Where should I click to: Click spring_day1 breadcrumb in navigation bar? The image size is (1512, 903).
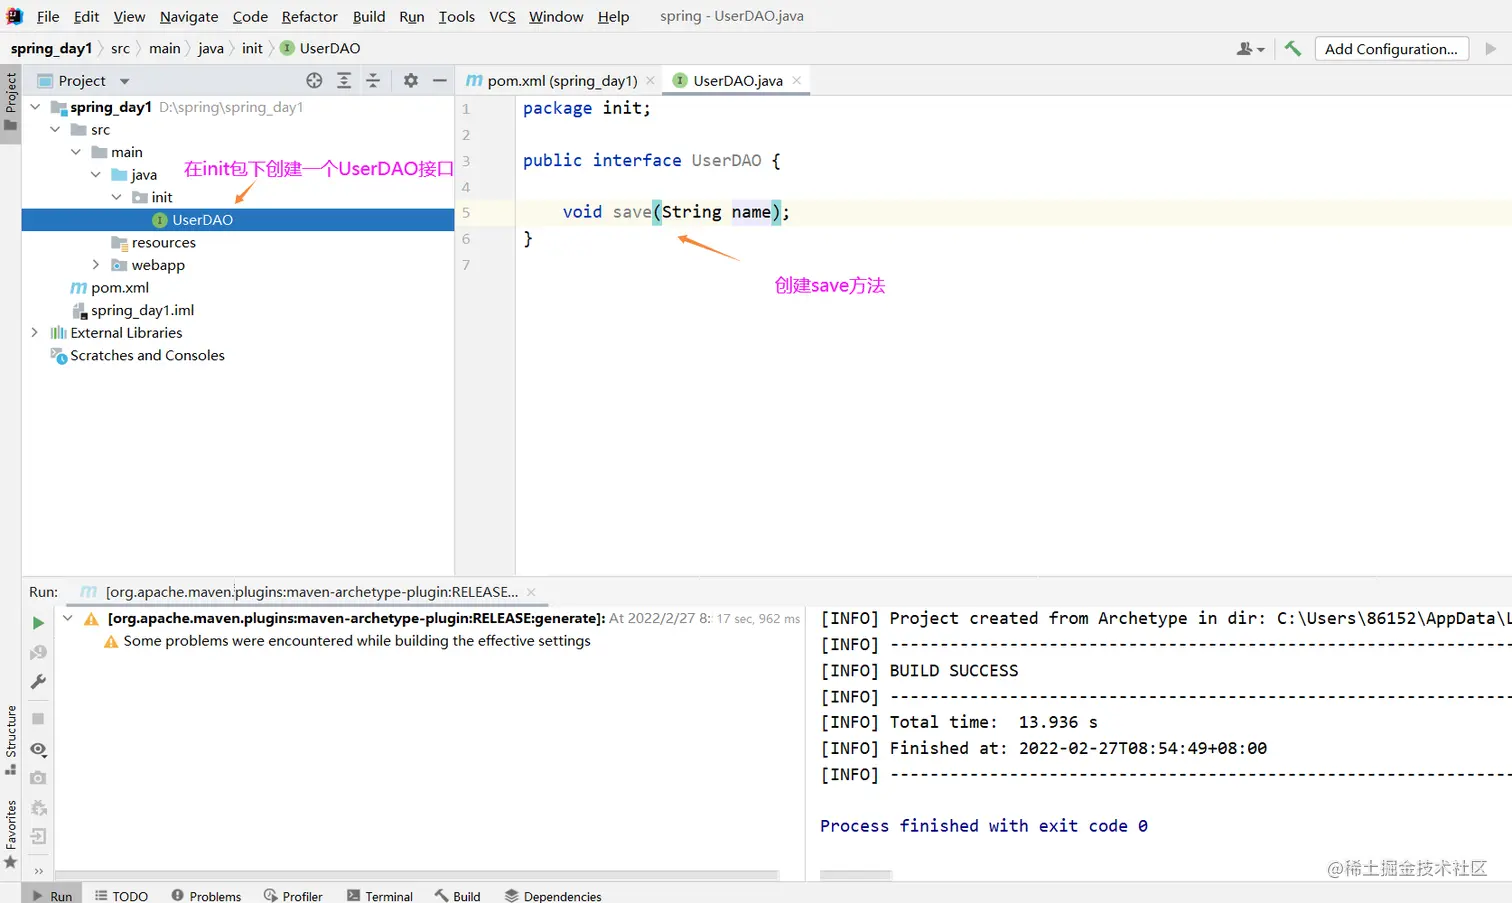pos(51,48)
